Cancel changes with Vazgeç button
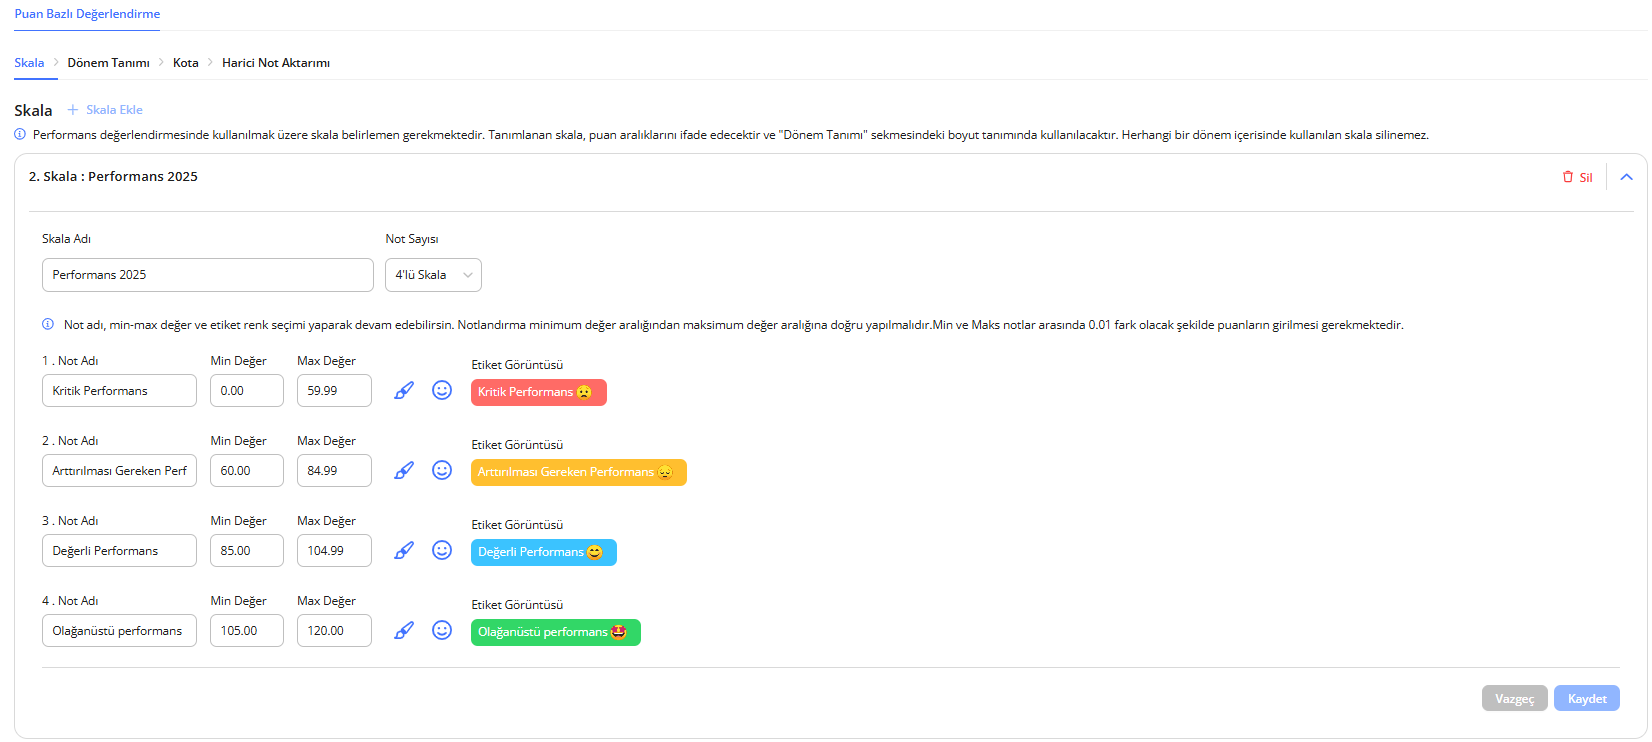This screenshot has height=742, width=1652. [x=1514, y=699]
